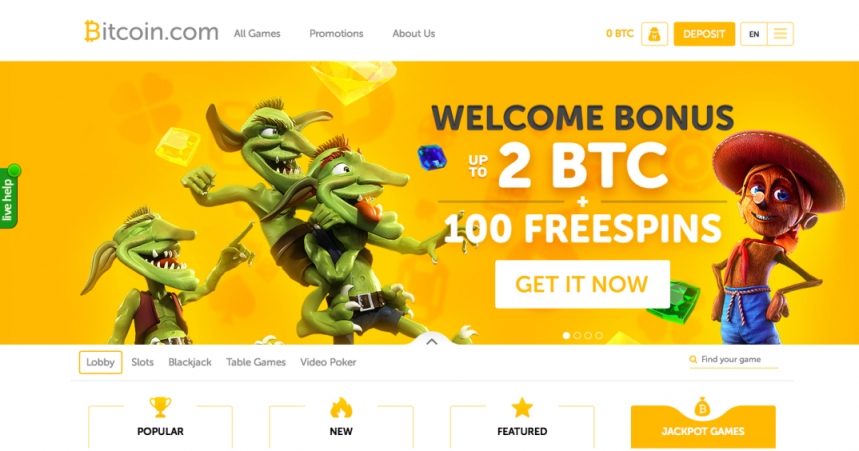Collapse the banner using the up chevron
The height and width of the screenshot is (451, 859).
(432, 341)
